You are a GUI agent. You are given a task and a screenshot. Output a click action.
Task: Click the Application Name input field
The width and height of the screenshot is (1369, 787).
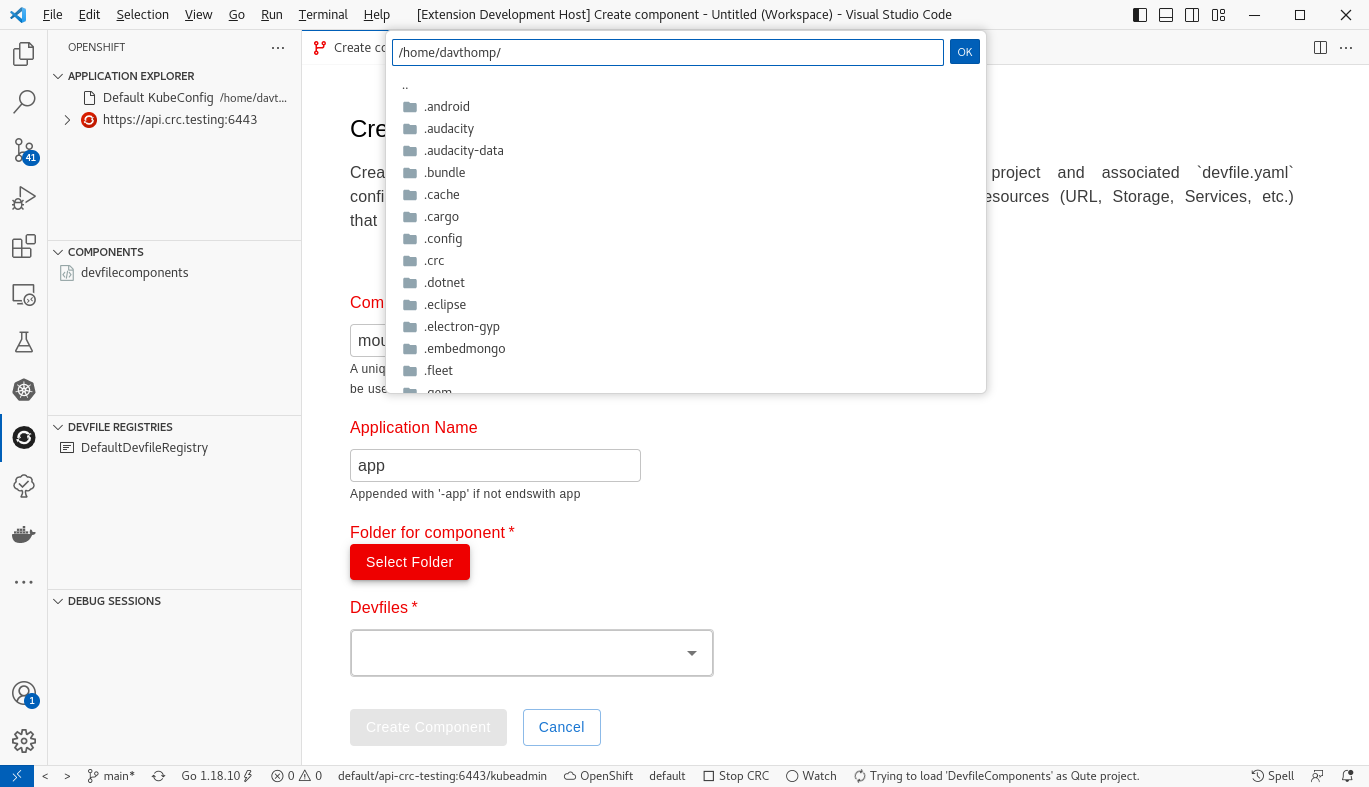(495, 465)
